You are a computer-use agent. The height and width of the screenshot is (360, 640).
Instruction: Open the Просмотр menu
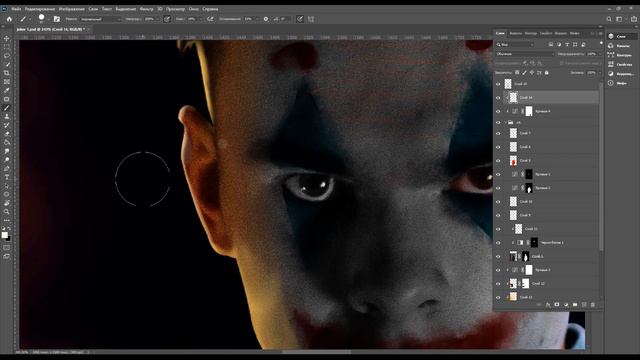pyautogui.click(x=176, y=9)
